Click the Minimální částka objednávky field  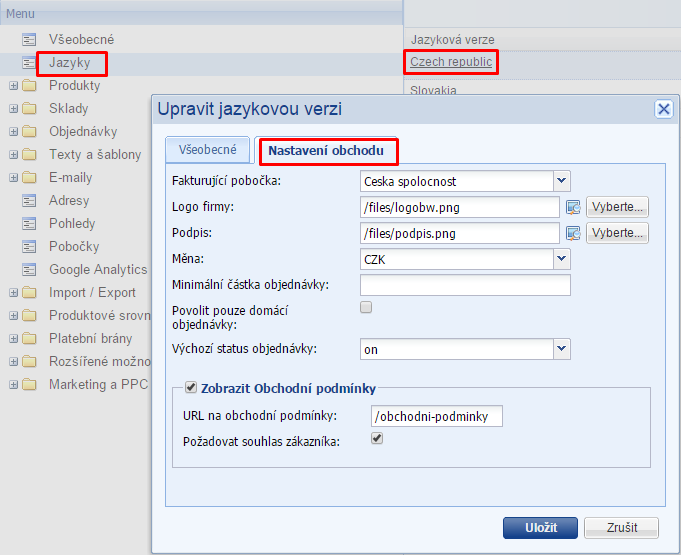click(x=465, y=285)
